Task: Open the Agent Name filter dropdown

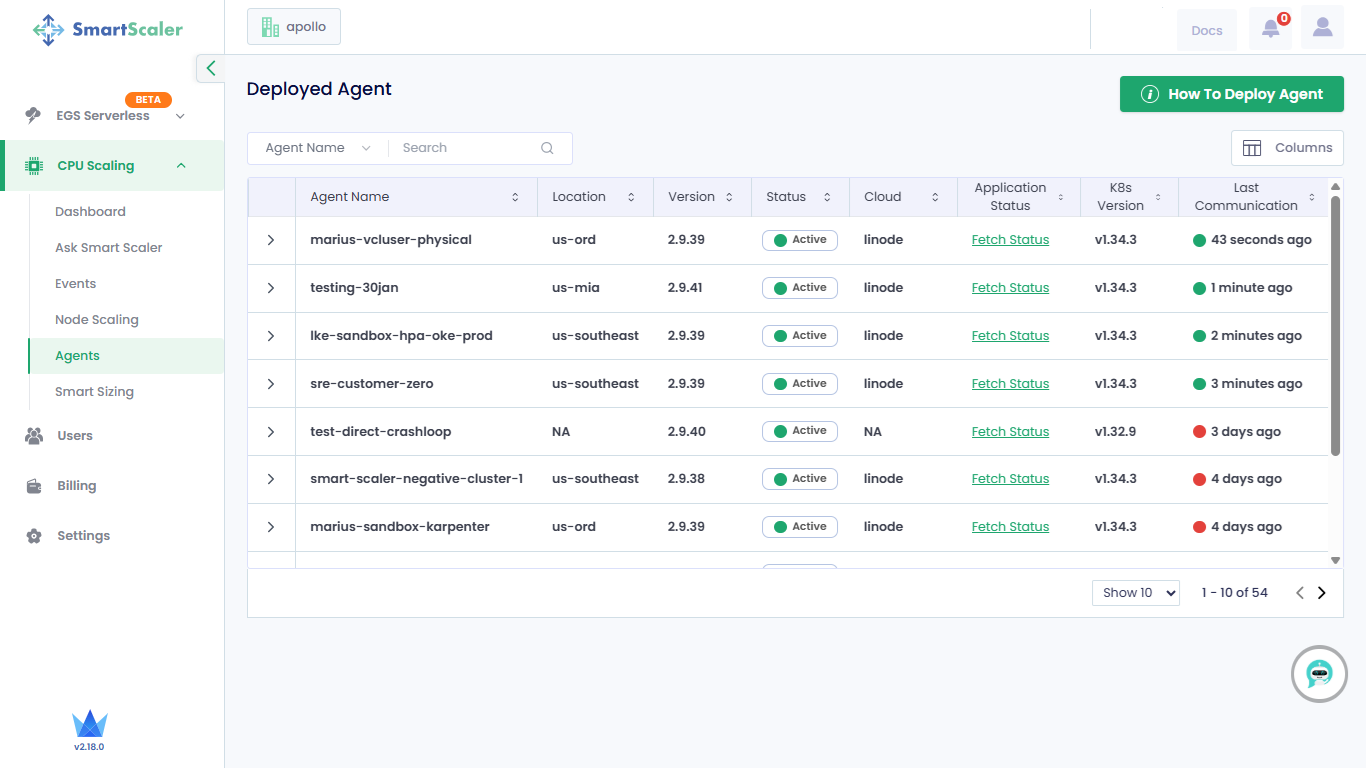Action: point(317,148)
